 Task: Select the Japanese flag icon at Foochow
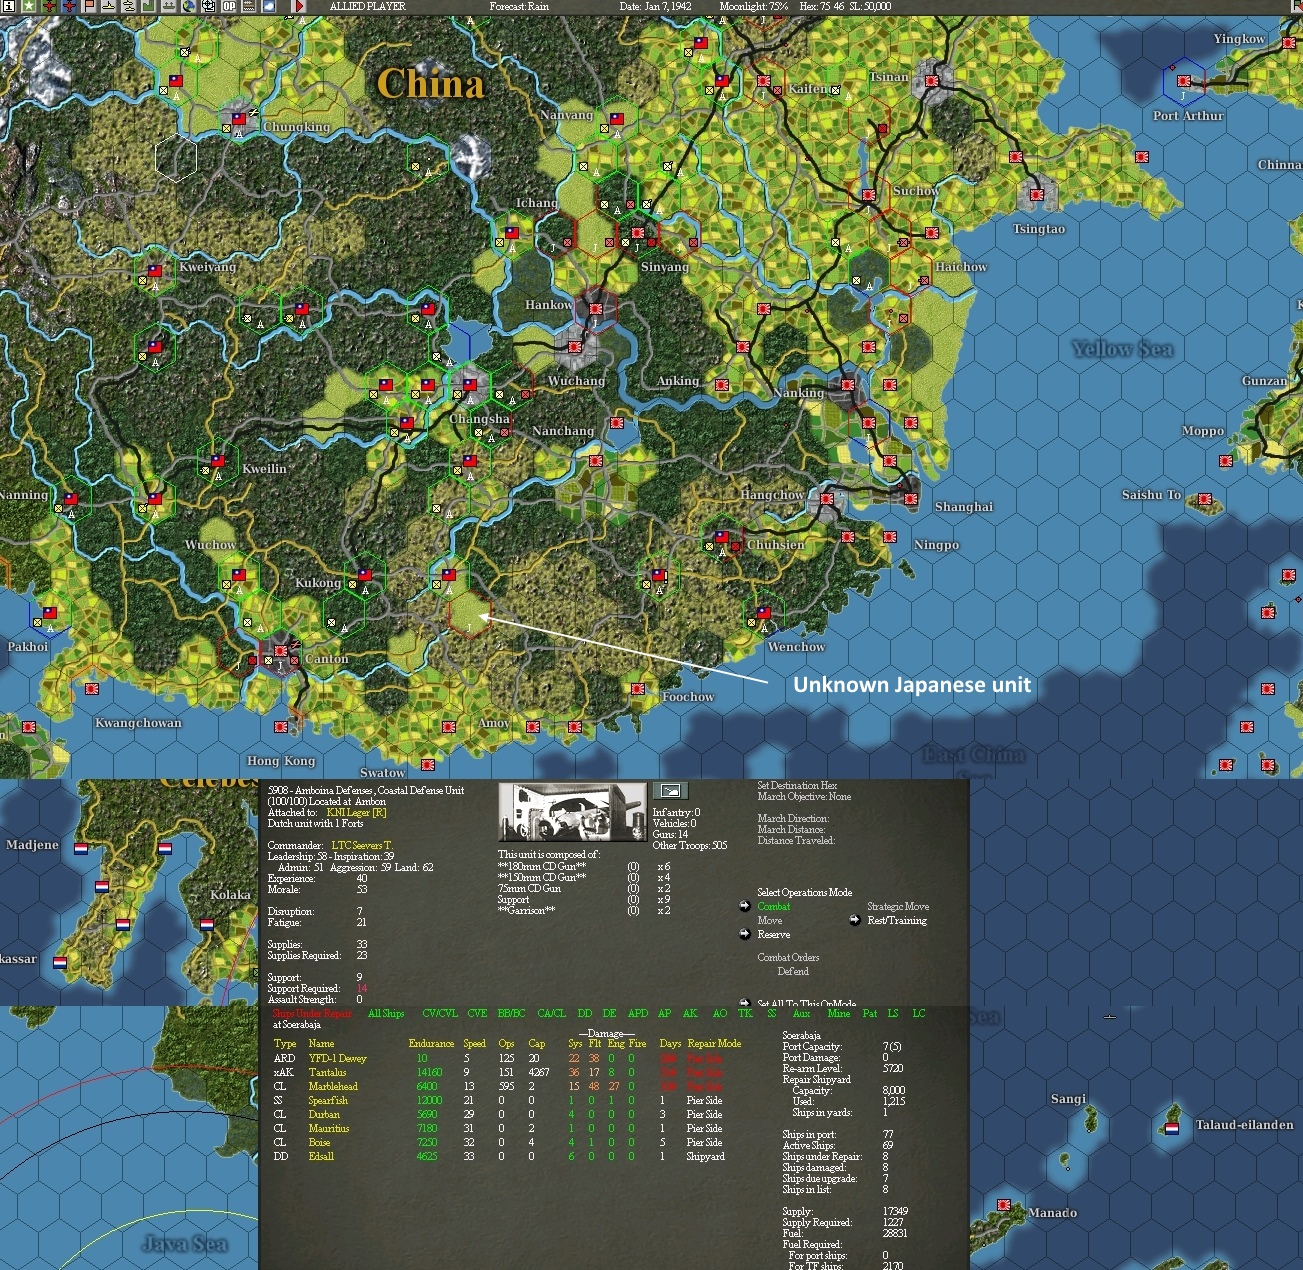point(638,689)
